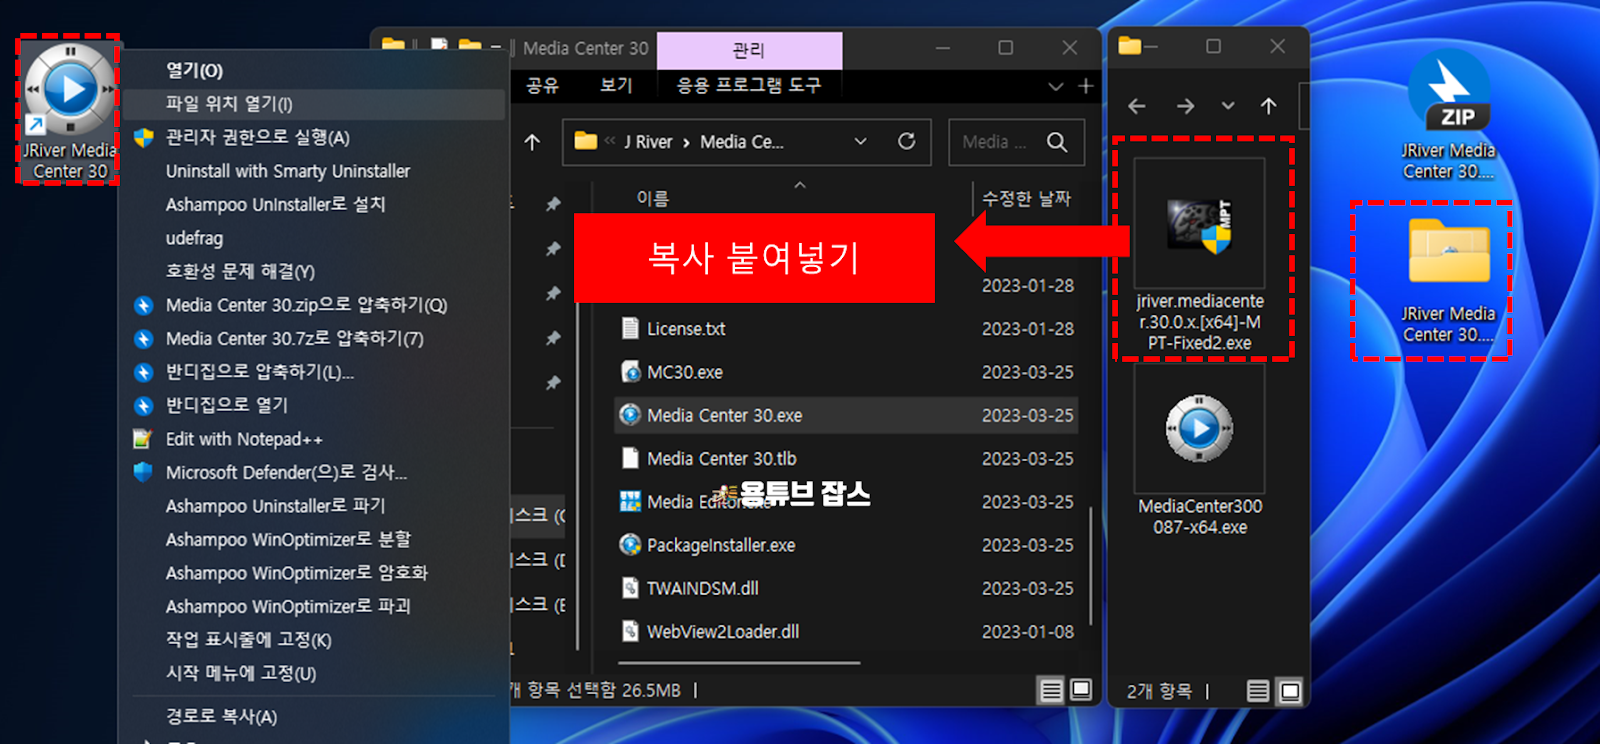Go up a level in small Explorer window
The image size is (1600, 744).
pyautogui.click(x=1268, y=106)
